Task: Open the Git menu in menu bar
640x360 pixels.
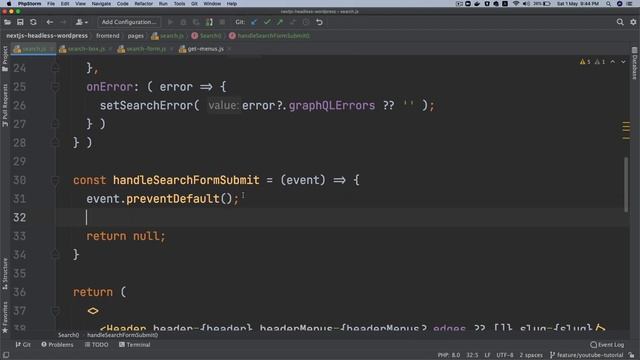Action: 194,4
